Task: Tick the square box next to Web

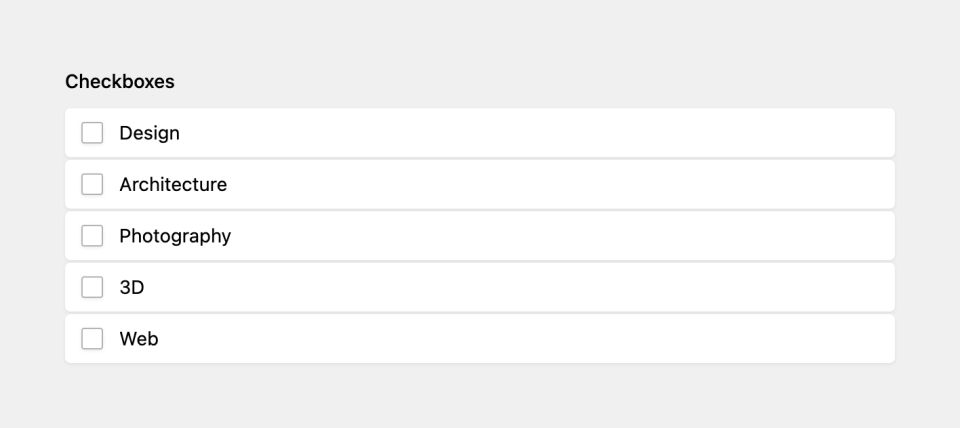Action: [92, 339]
